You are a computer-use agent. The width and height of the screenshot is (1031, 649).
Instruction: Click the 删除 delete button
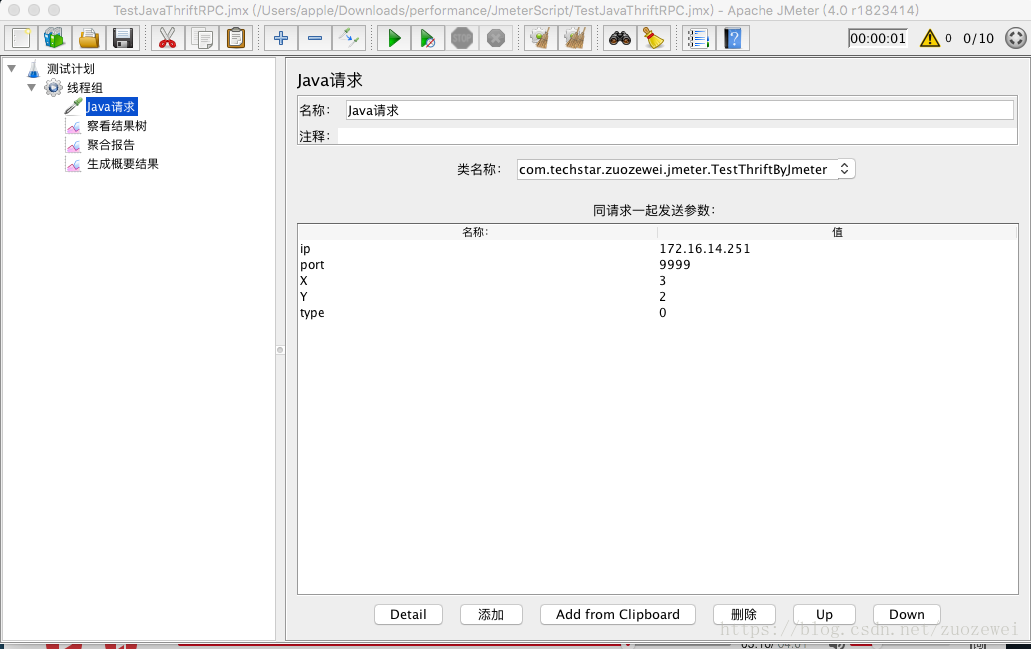click(744, 614)
